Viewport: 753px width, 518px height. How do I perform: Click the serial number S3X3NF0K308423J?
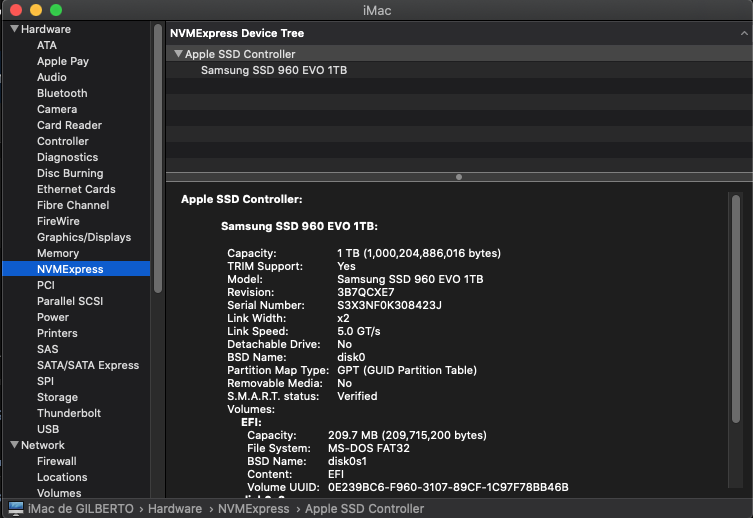coord(389,305)
